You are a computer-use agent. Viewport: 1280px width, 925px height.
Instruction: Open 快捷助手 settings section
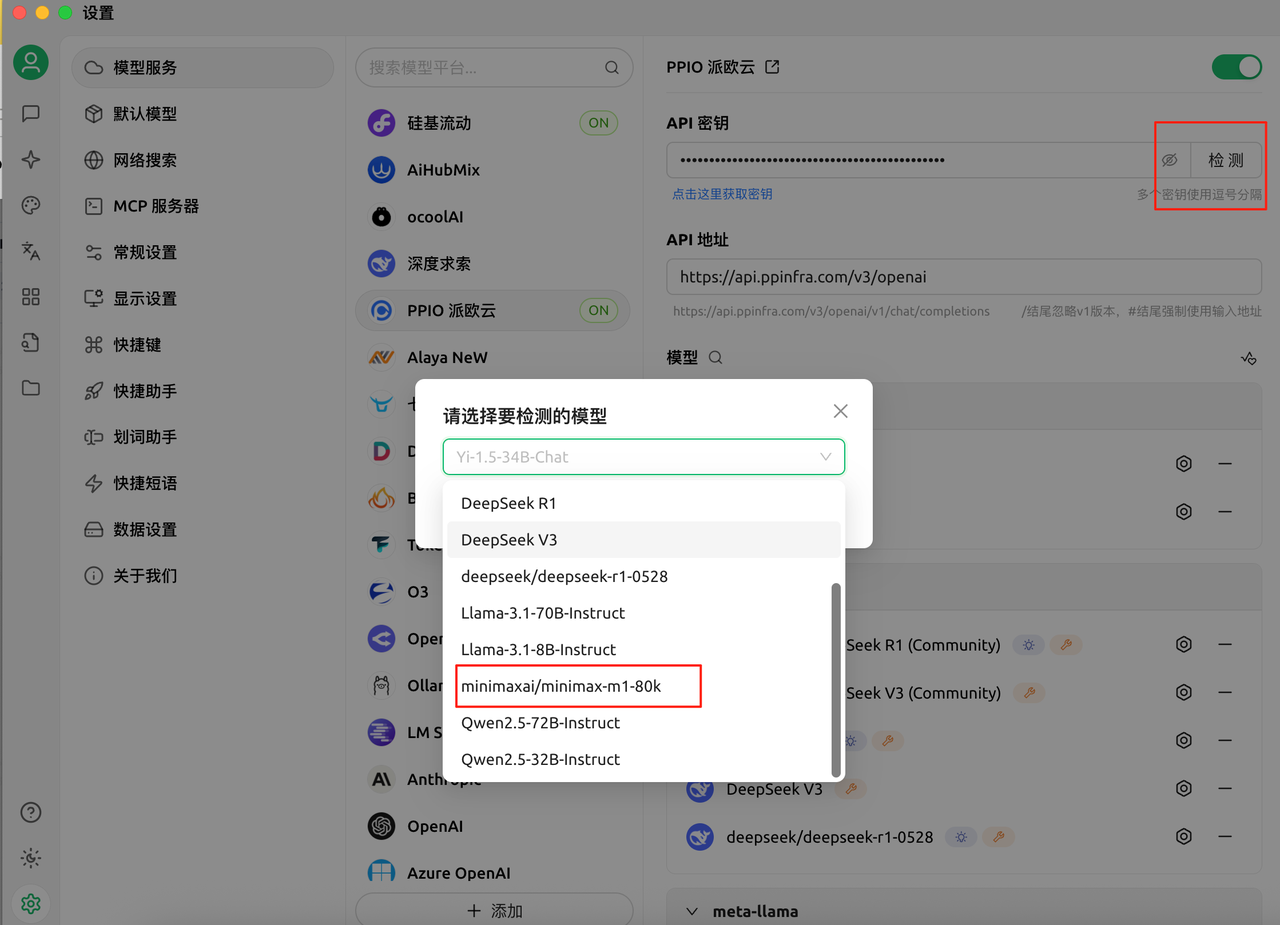pos(203,391)
